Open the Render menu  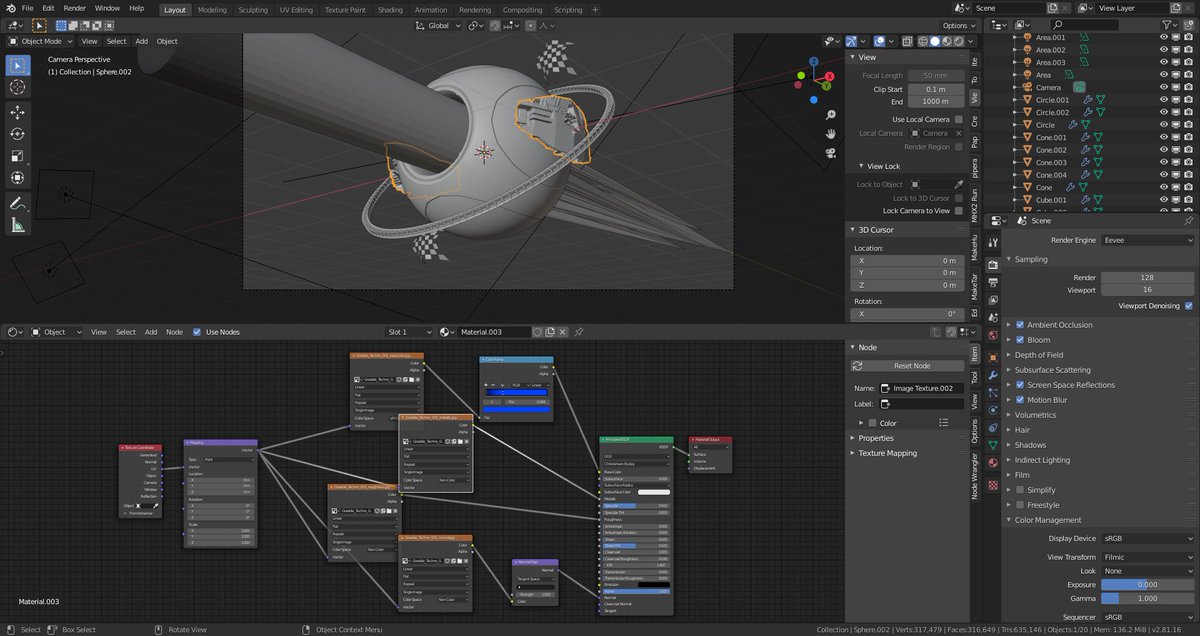74,8
